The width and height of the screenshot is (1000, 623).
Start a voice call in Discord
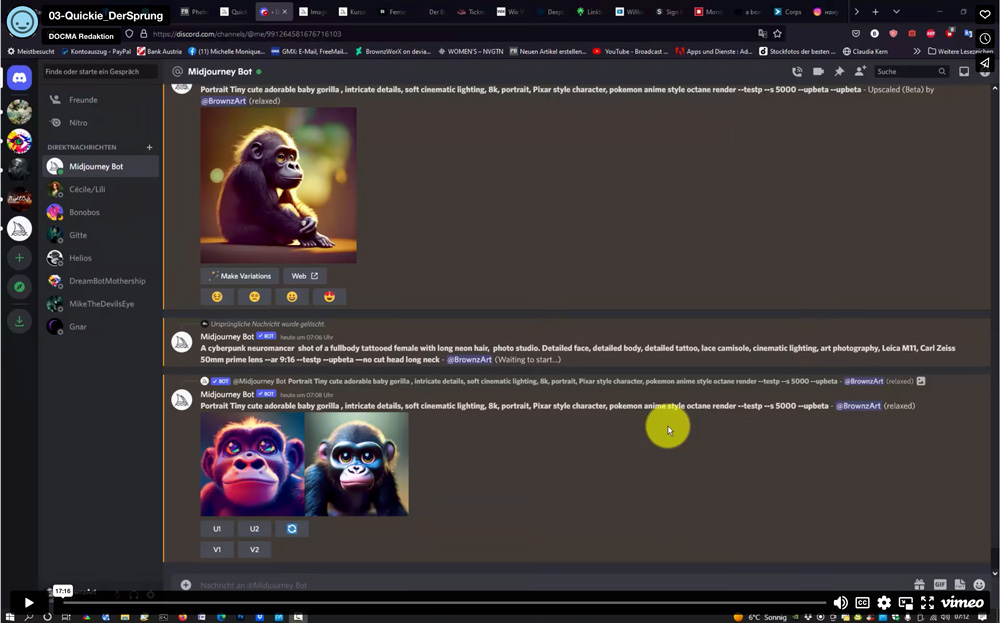(797, 71)
